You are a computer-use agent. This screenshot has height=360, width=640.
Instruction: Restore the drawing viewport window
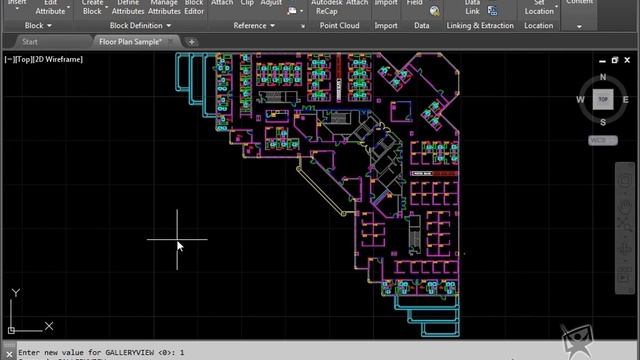615,60
